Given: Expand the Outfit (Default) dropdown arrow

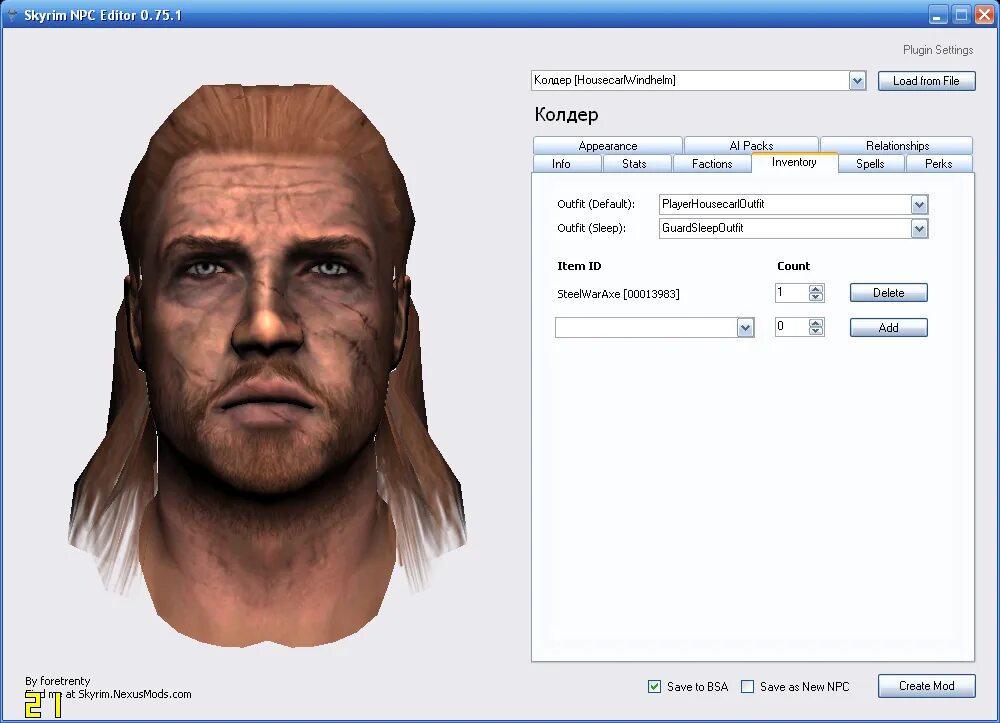Looking at the screenshot, I should tap(919, 205).
